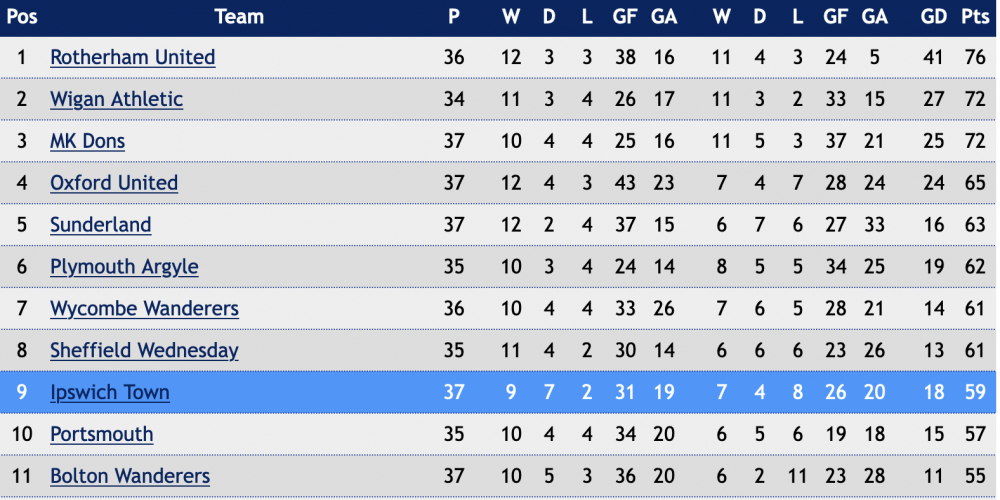Click the P played column header
1000x500 pixels.
(x=454, y=17)
